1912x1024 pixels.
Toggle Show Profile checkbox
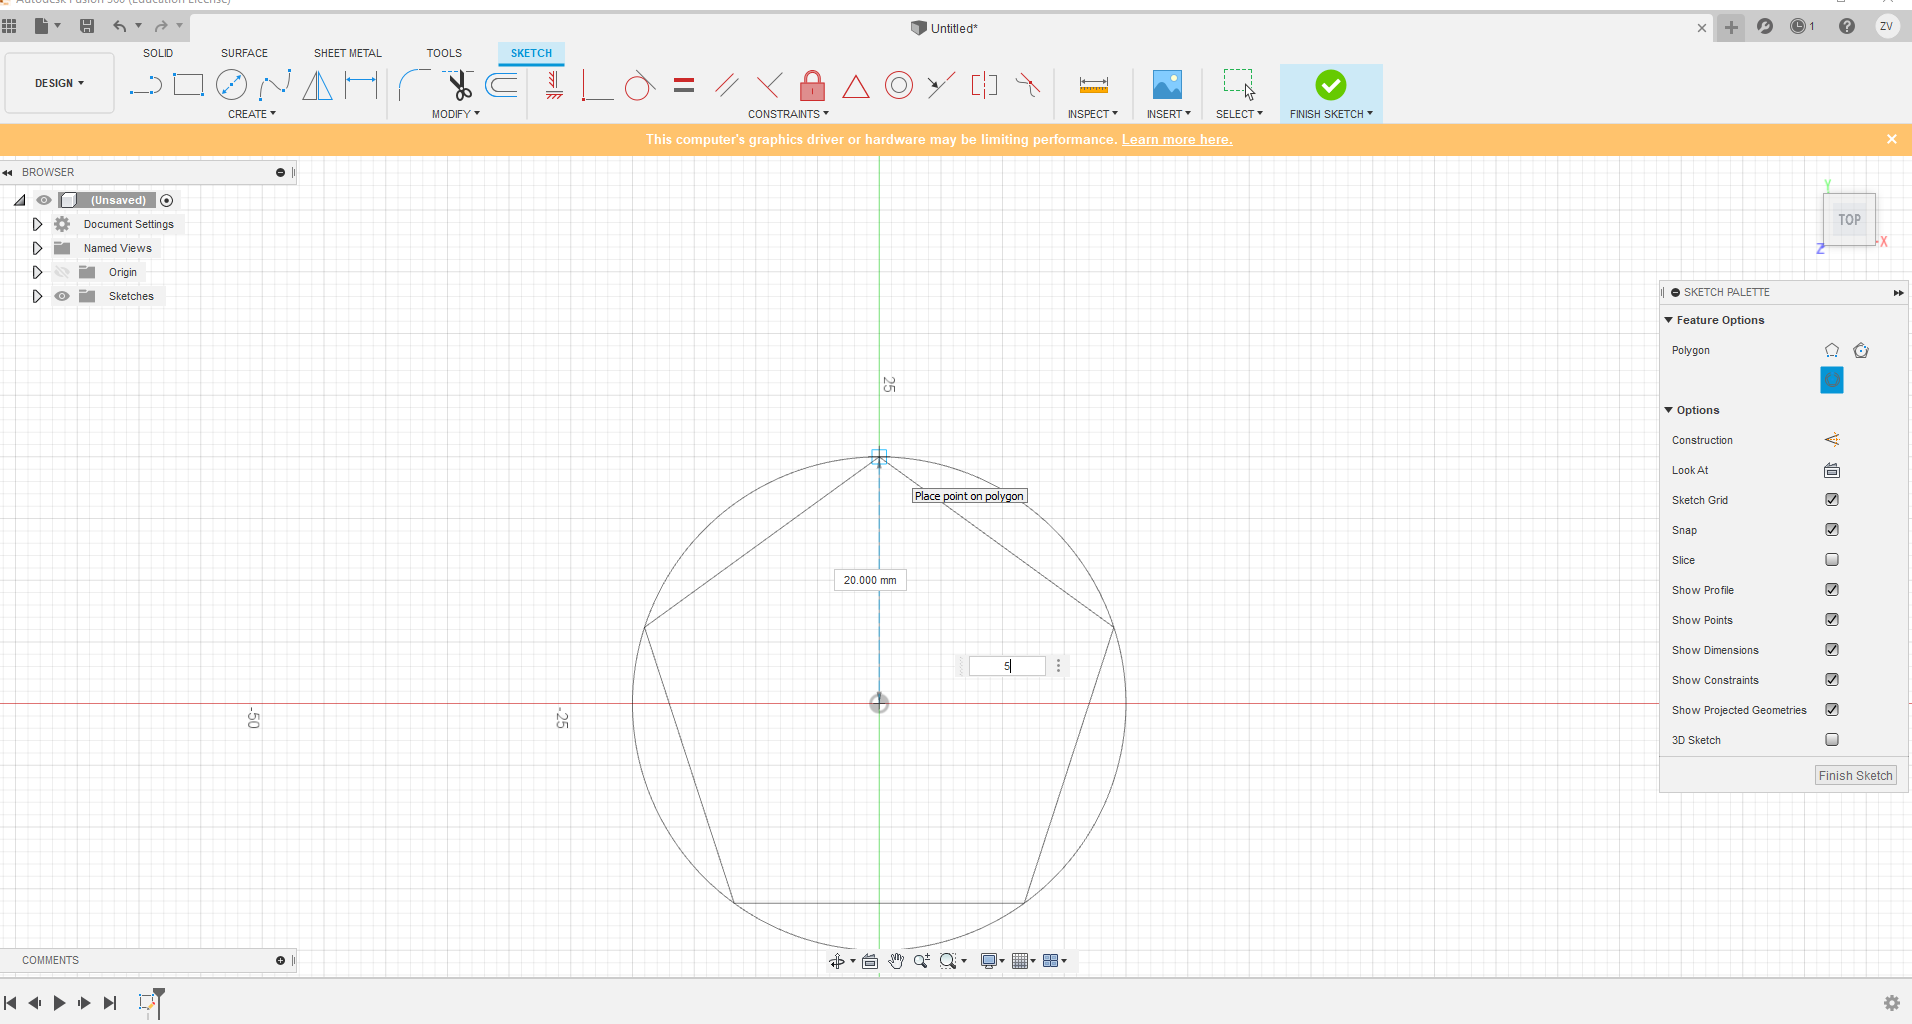click(1832, 590)
